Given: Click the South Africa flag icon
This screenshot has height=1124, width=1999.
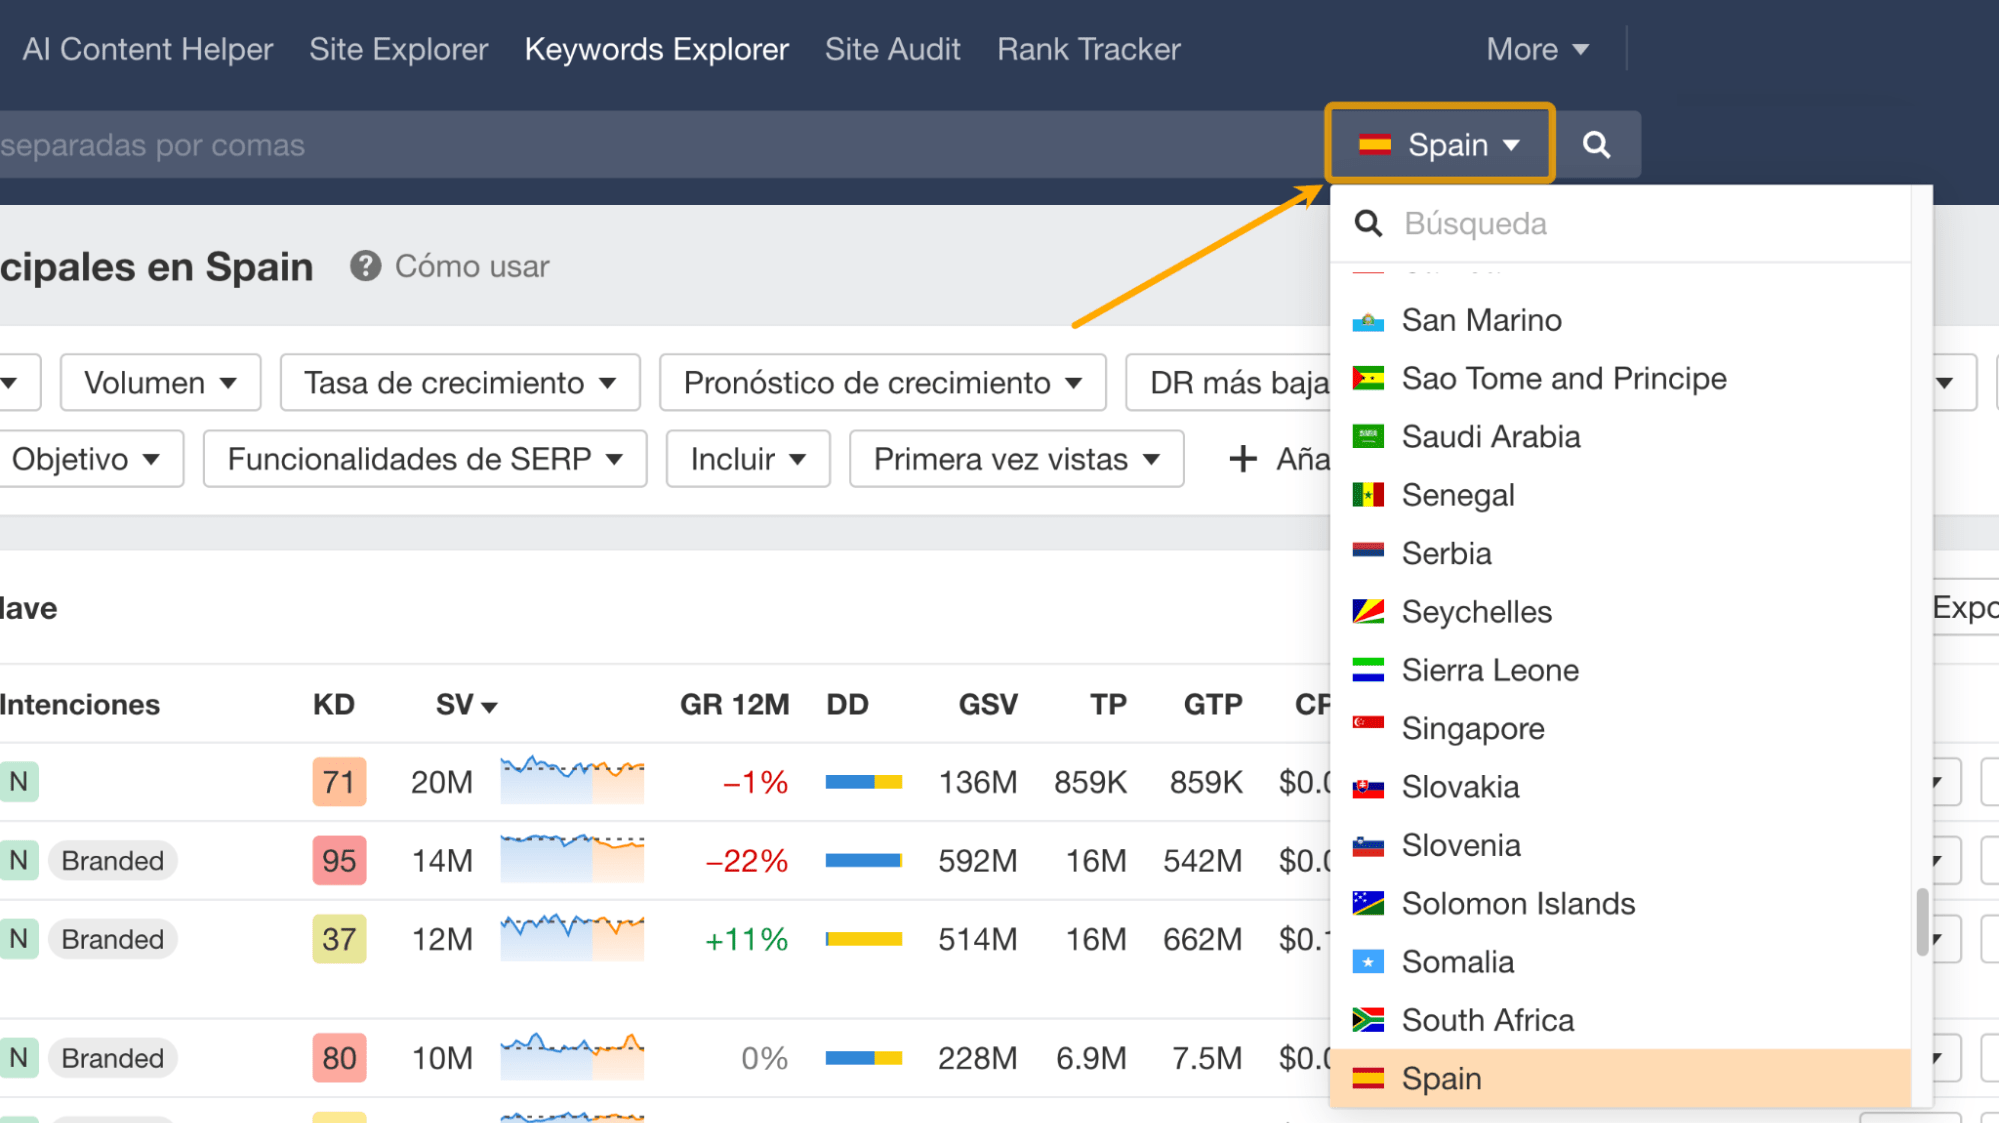Looking at the screenshot, I should (1367, 1019).
